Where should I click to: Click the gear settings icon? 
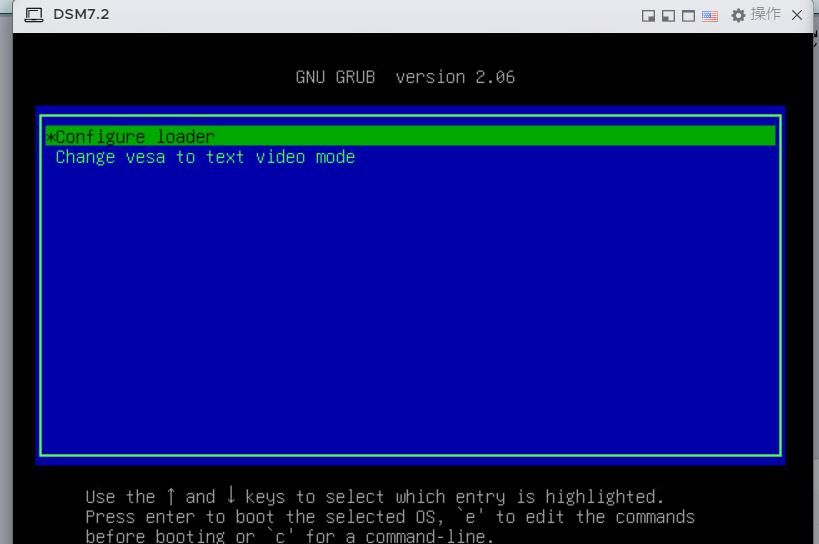tap(738, 15)
